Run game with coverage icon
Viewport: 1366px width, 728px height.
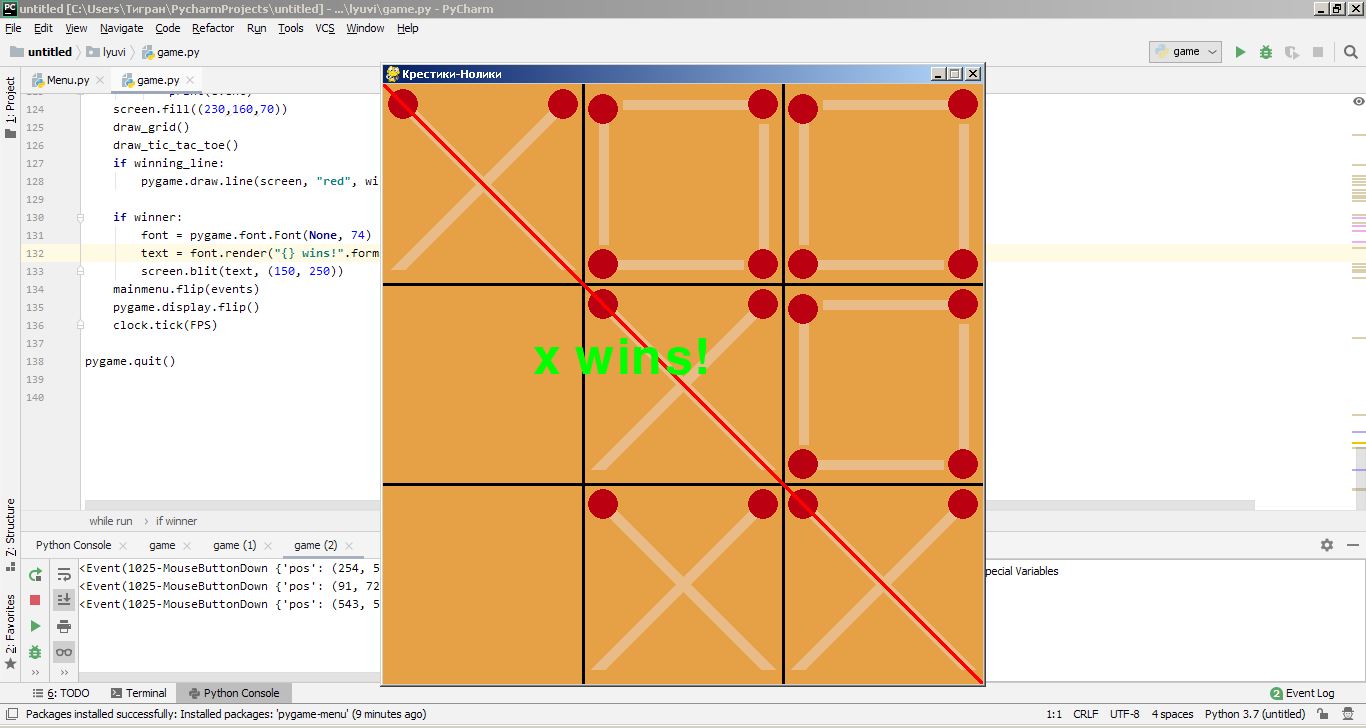click(1292, 52)
